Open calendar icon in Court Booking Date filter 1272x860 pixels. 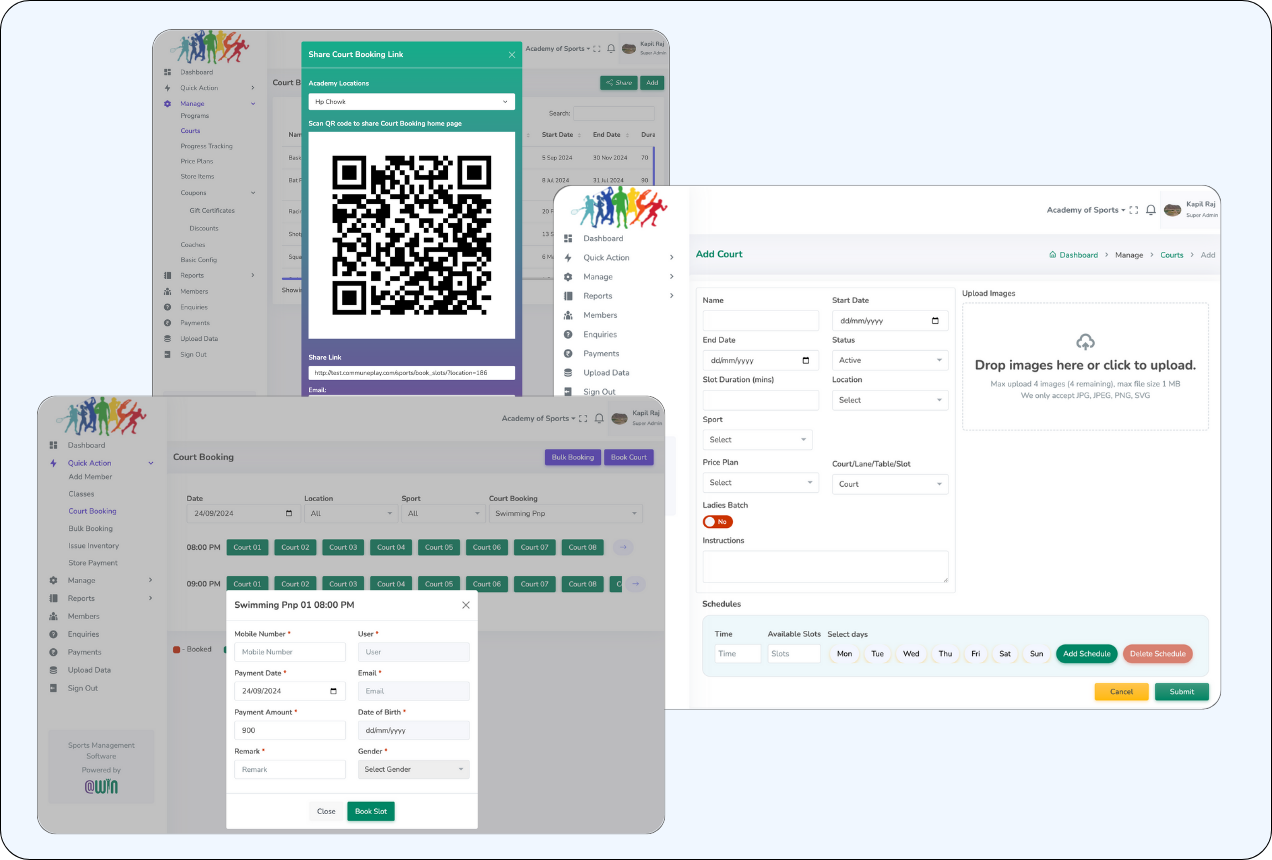[289, 514]
